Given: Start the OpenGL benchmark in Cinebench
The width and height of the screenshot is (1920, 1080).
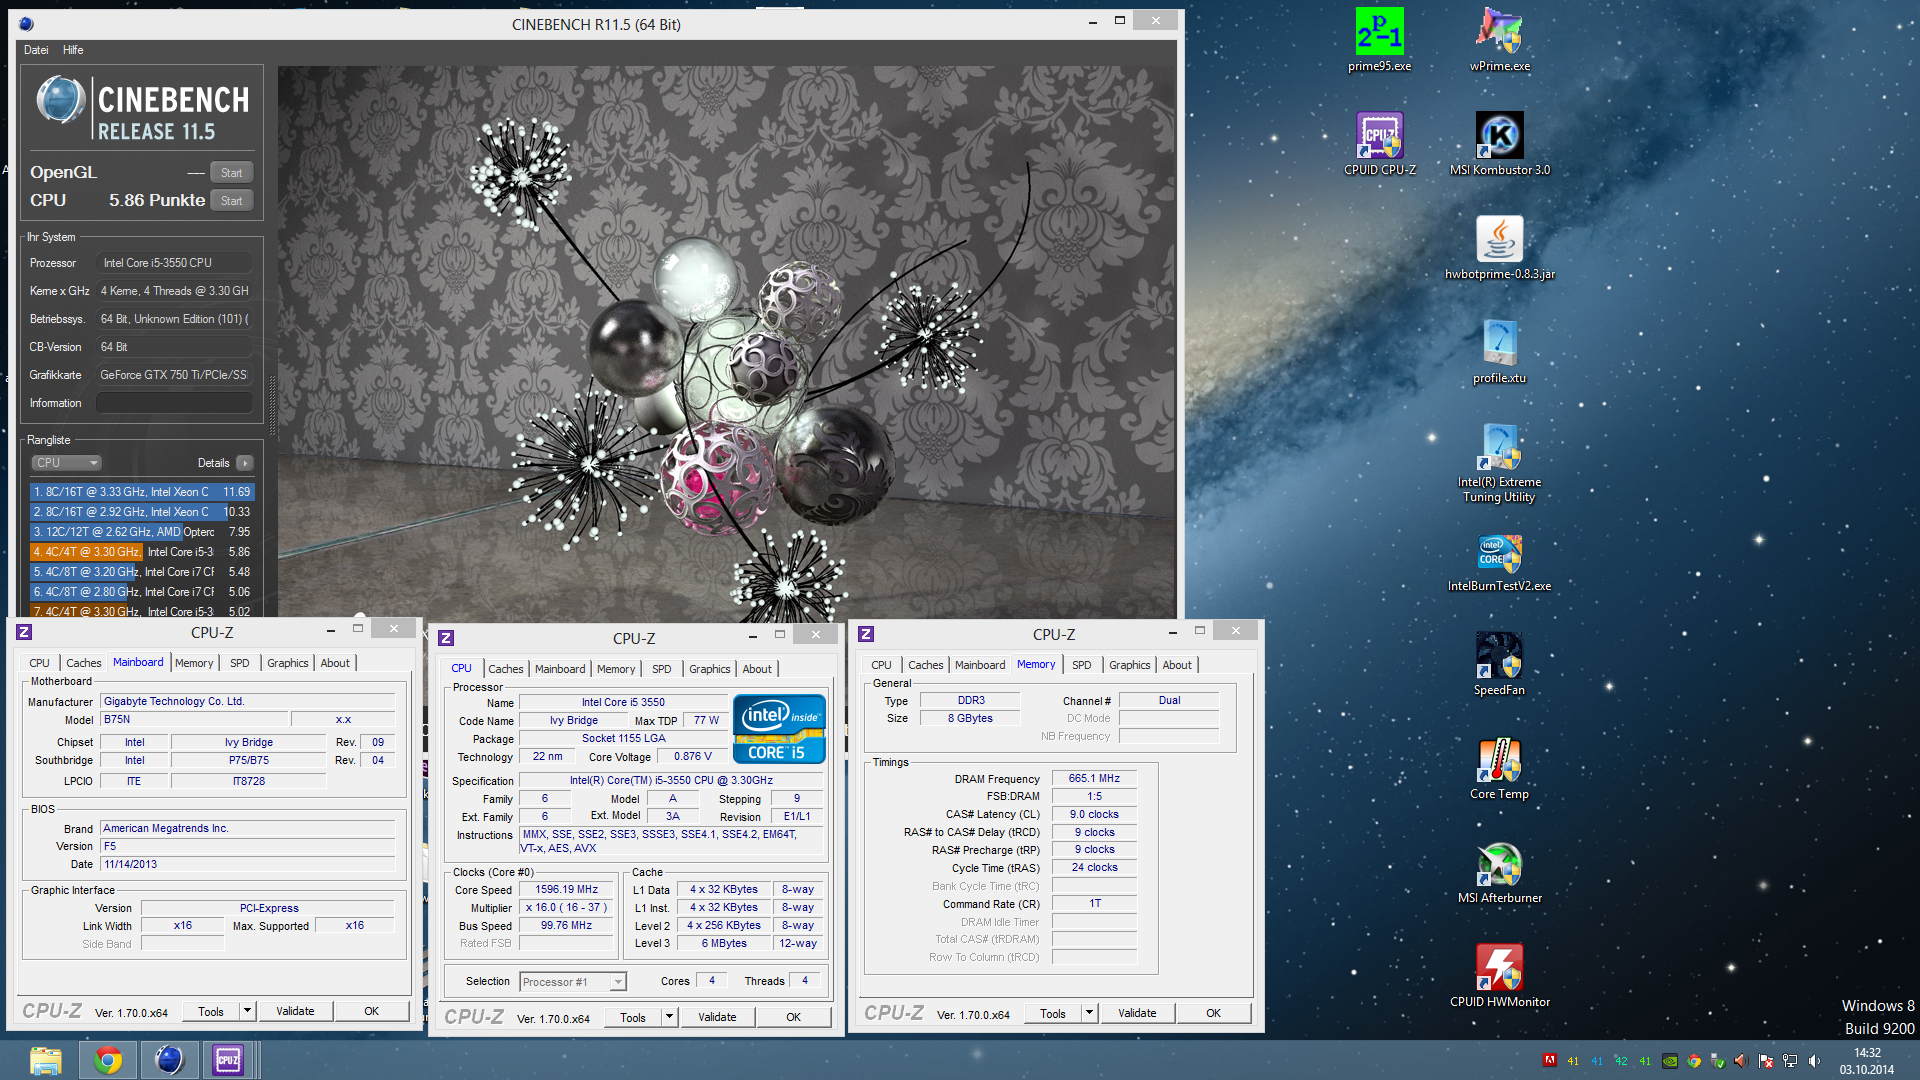Looking at the screenshot, I should (x=231, y=173).
